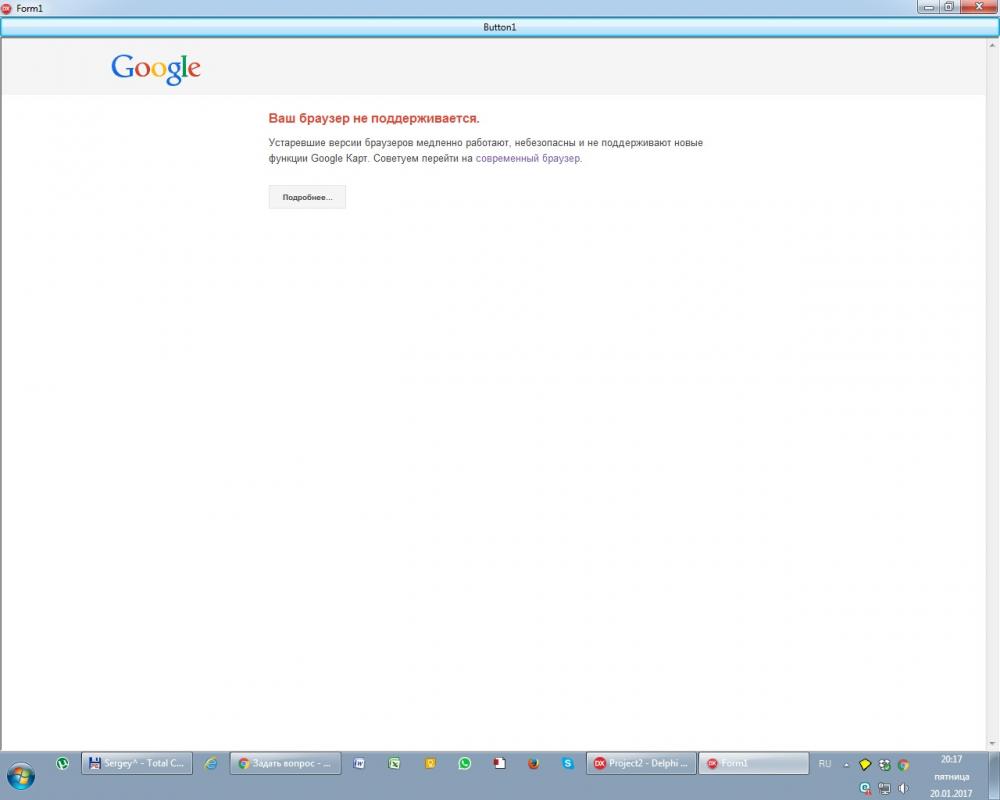Click the RU language indicator
The image size is (1000, 800).
[x=825, y=764]
